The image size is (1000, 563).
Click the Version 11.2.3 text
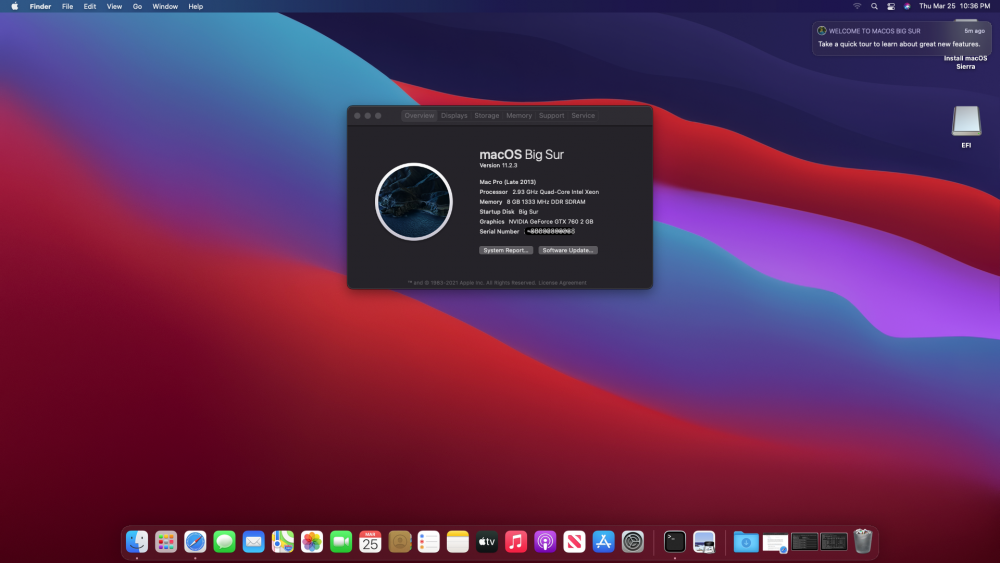[x=498, y=165]
